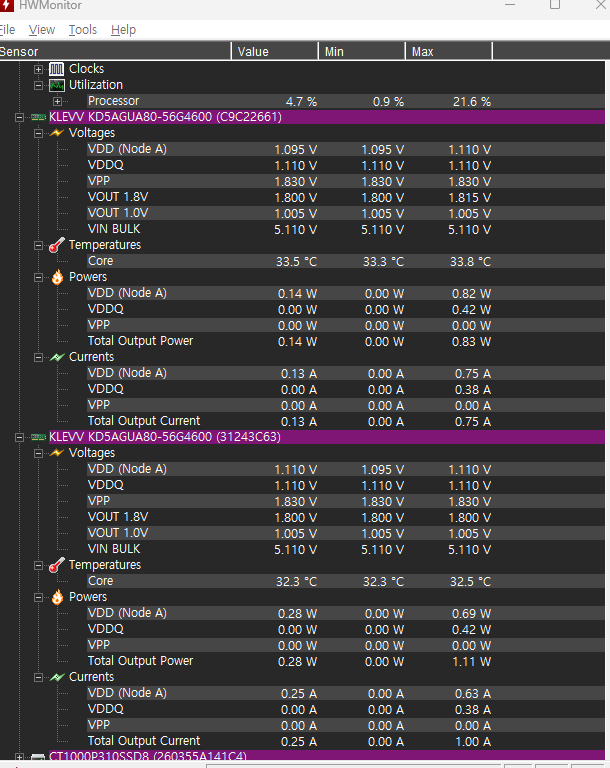The image size is (610, 768).
Task: Click the thermometer icon under KLEVV 31243C63
Action: tap(57, 565)
